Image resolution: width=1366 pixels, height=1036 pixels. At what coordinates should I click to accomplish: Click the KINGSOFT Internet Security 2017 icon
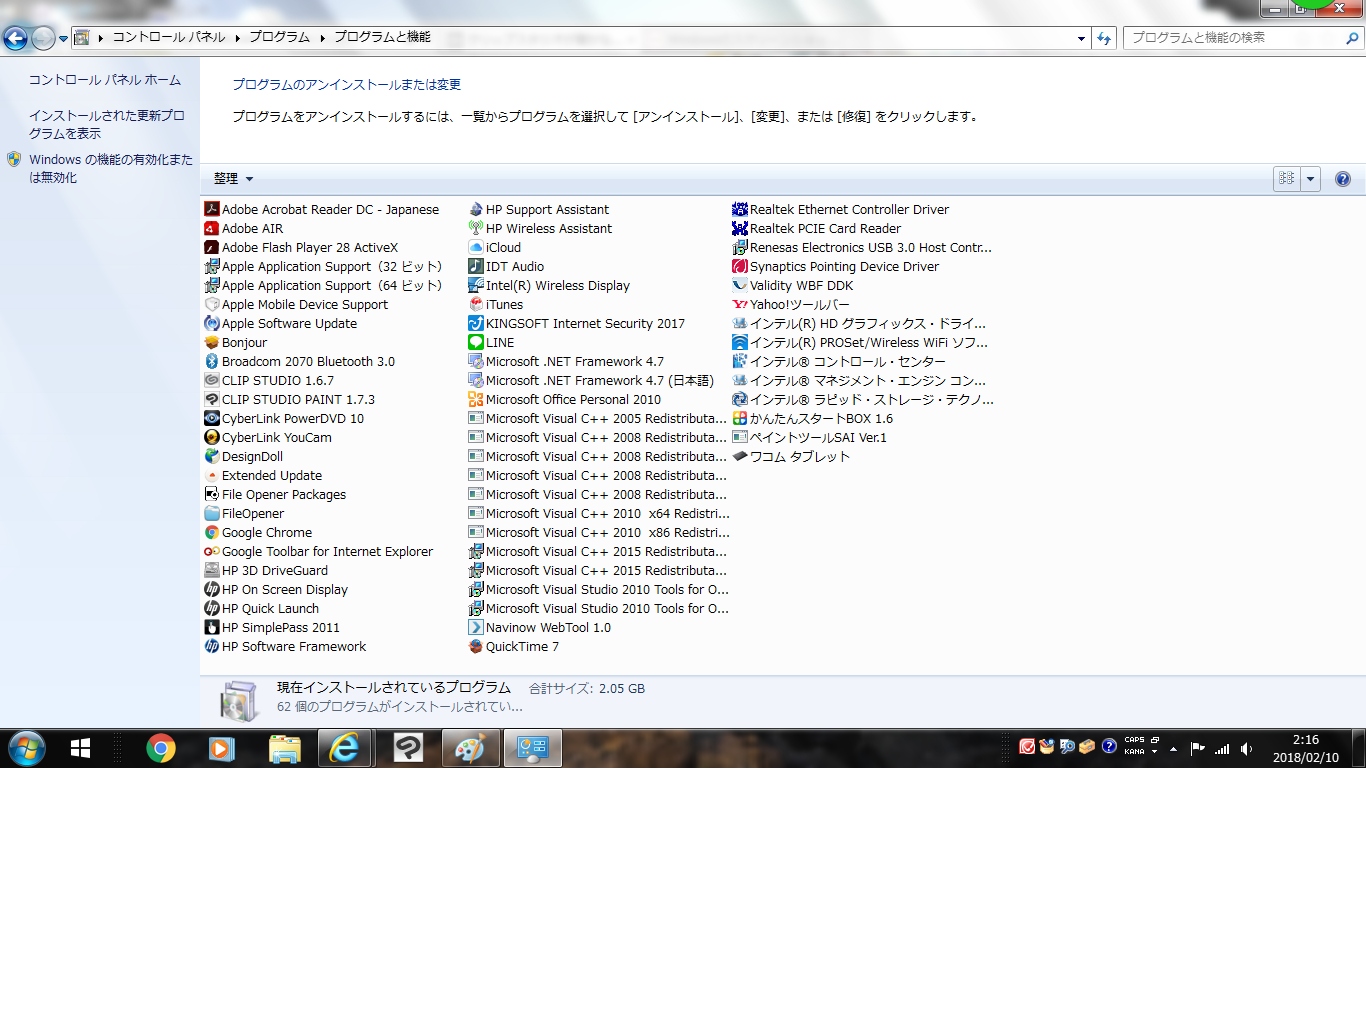pos(476,323)
